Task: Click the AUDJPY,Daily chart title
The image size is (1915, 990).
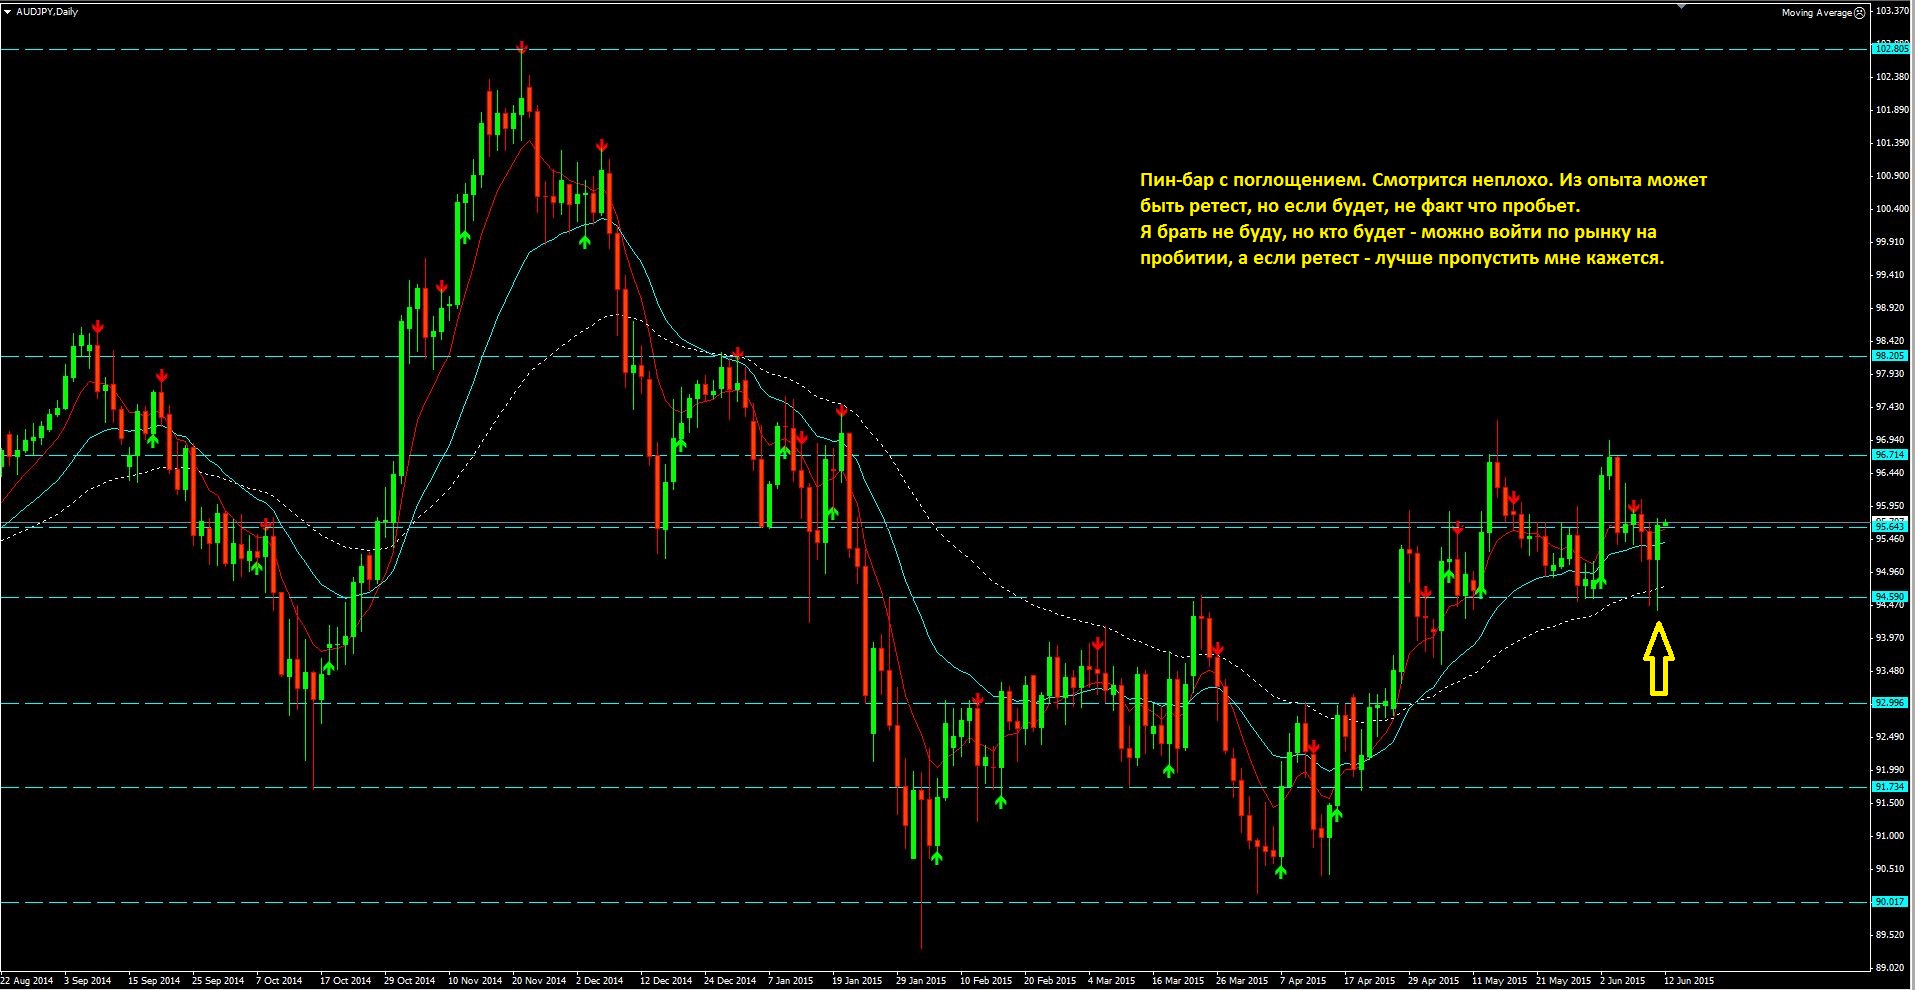Action: point(47,12)
